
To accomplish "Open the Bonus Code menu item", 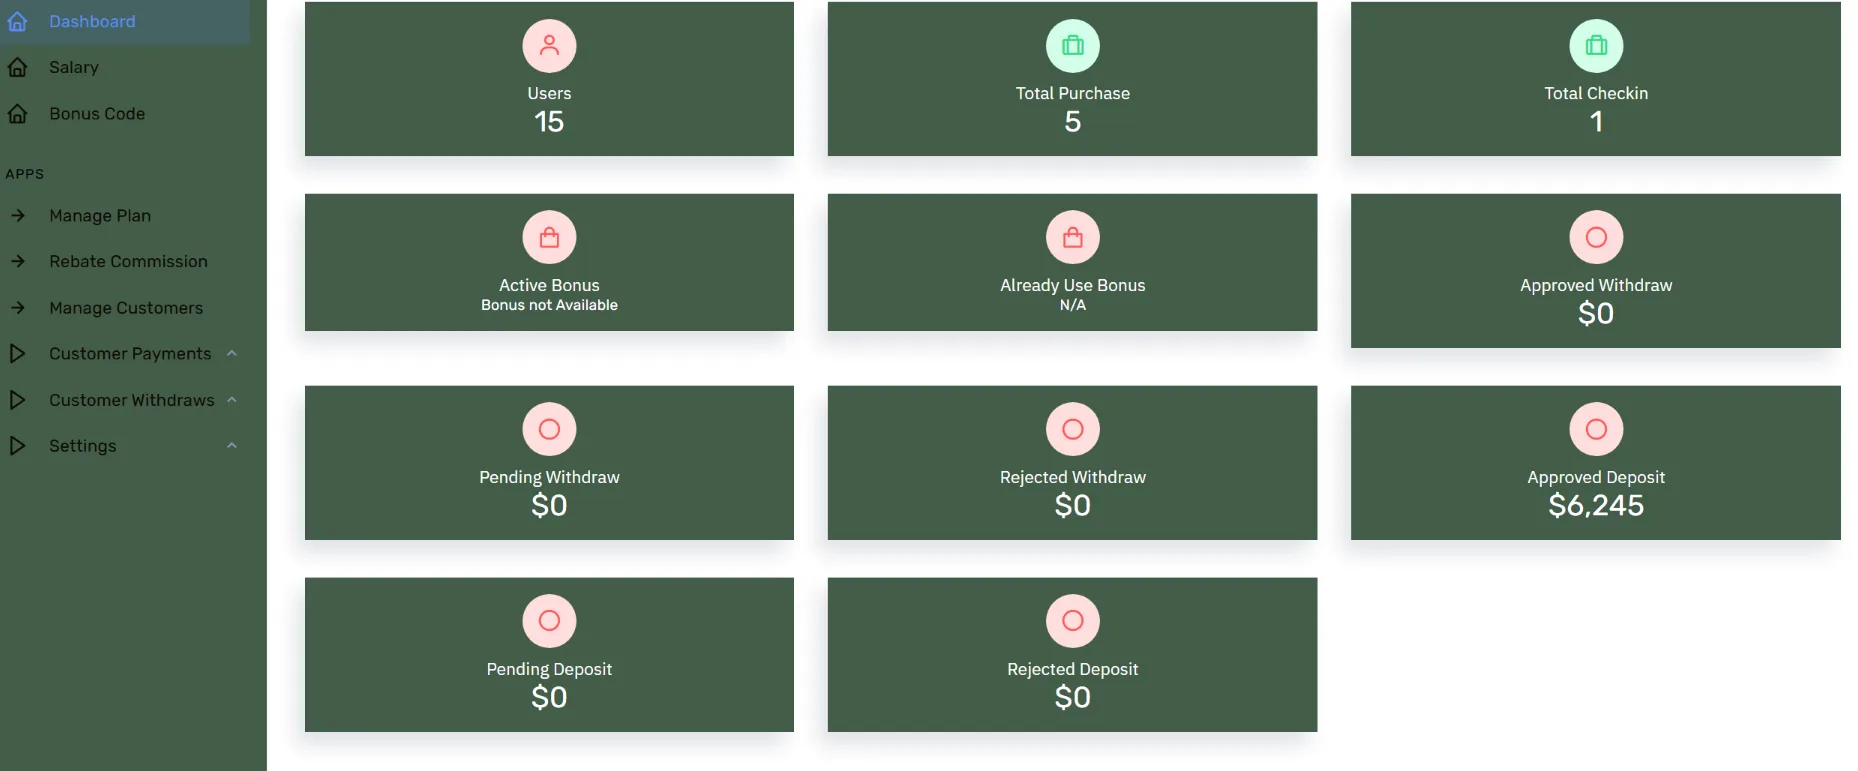I will [x=97, y=114].
